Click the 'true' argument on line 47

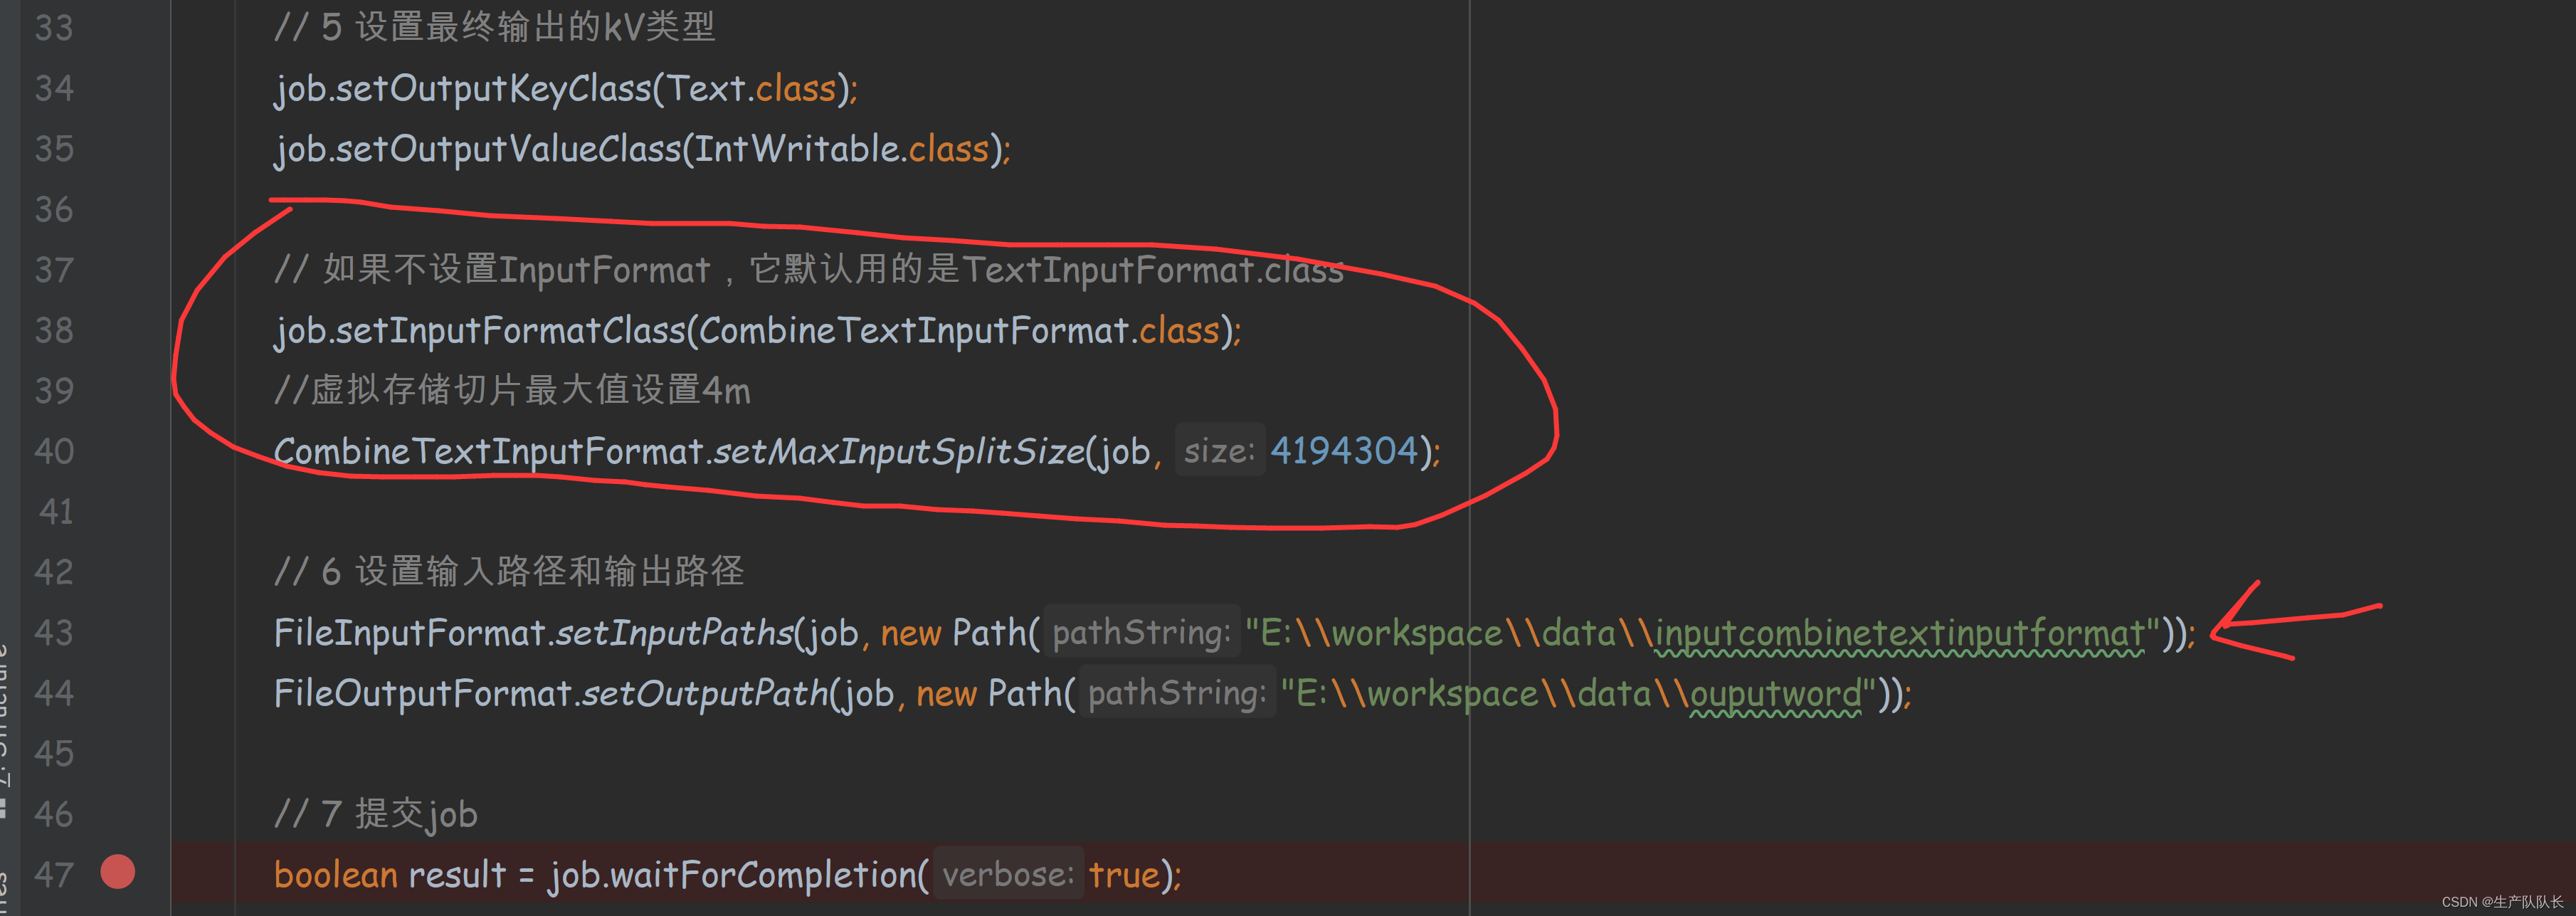(x=1124, y=875)
